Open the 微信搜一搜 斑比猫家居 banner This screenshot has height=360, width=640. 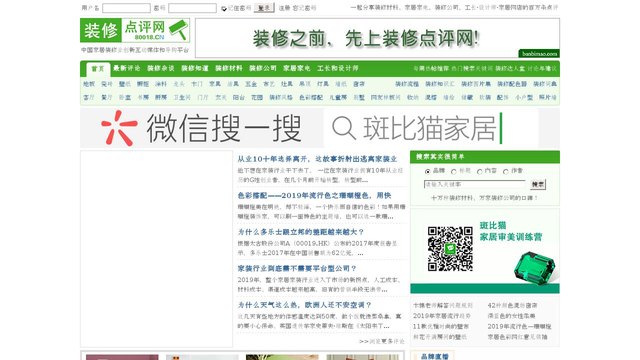pos(320,128)
